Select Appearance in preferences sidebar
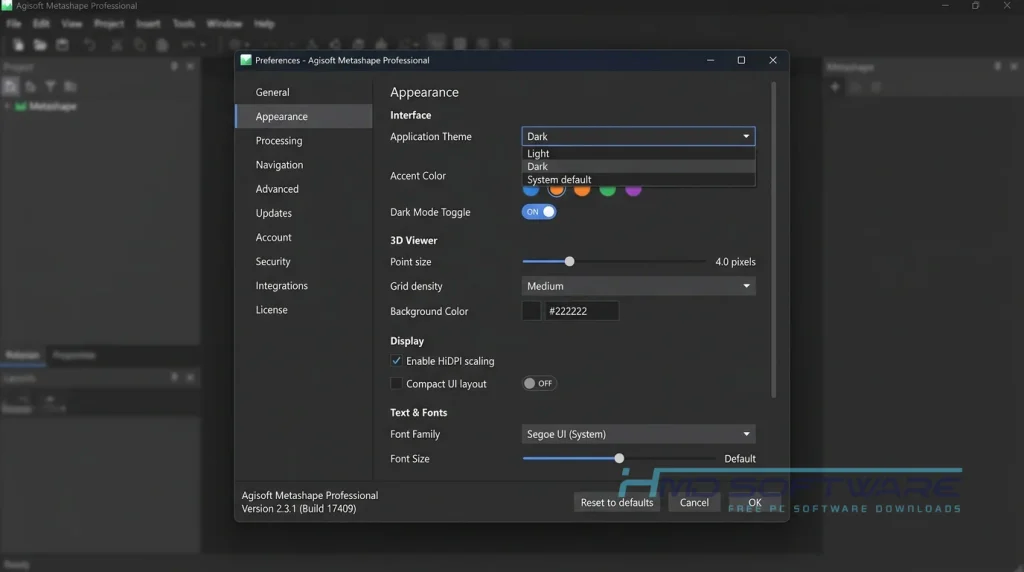 pyautogui.click(x=304, y=116)
